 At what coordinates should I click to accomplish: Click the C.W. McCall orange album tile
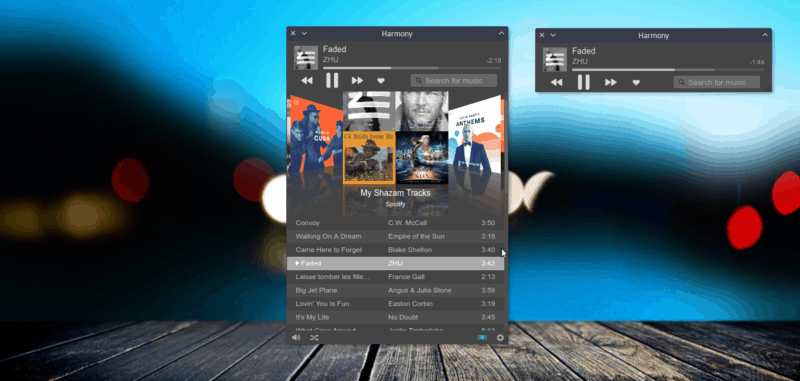pyautogui.click(x=369, y=158)
